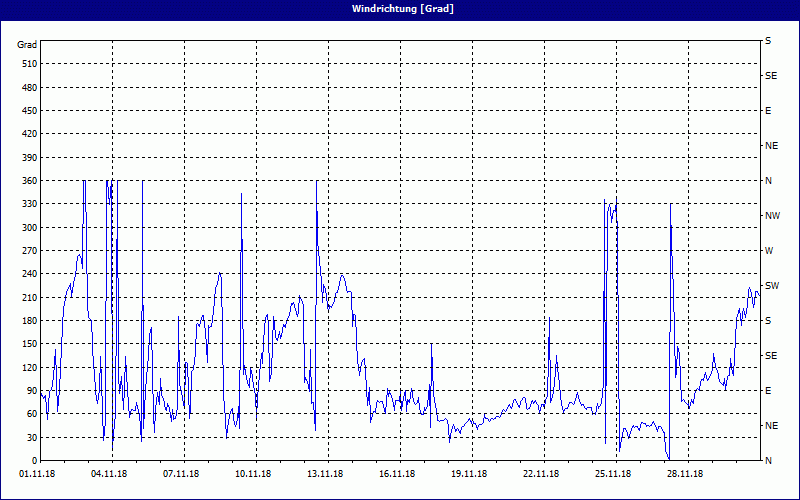Viewport: 800px width, 500px height.
Task: Select the 420 degree axis label
Action: point(31,134)
